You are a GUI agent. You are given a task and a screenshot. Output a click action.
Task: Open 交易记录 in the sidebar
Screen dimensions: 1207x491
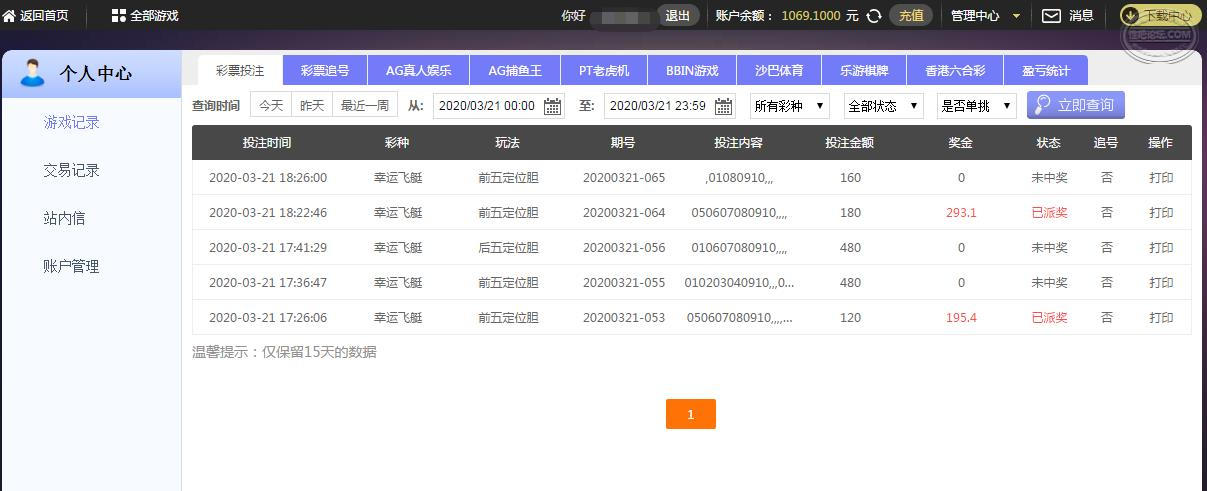point(72,170)
